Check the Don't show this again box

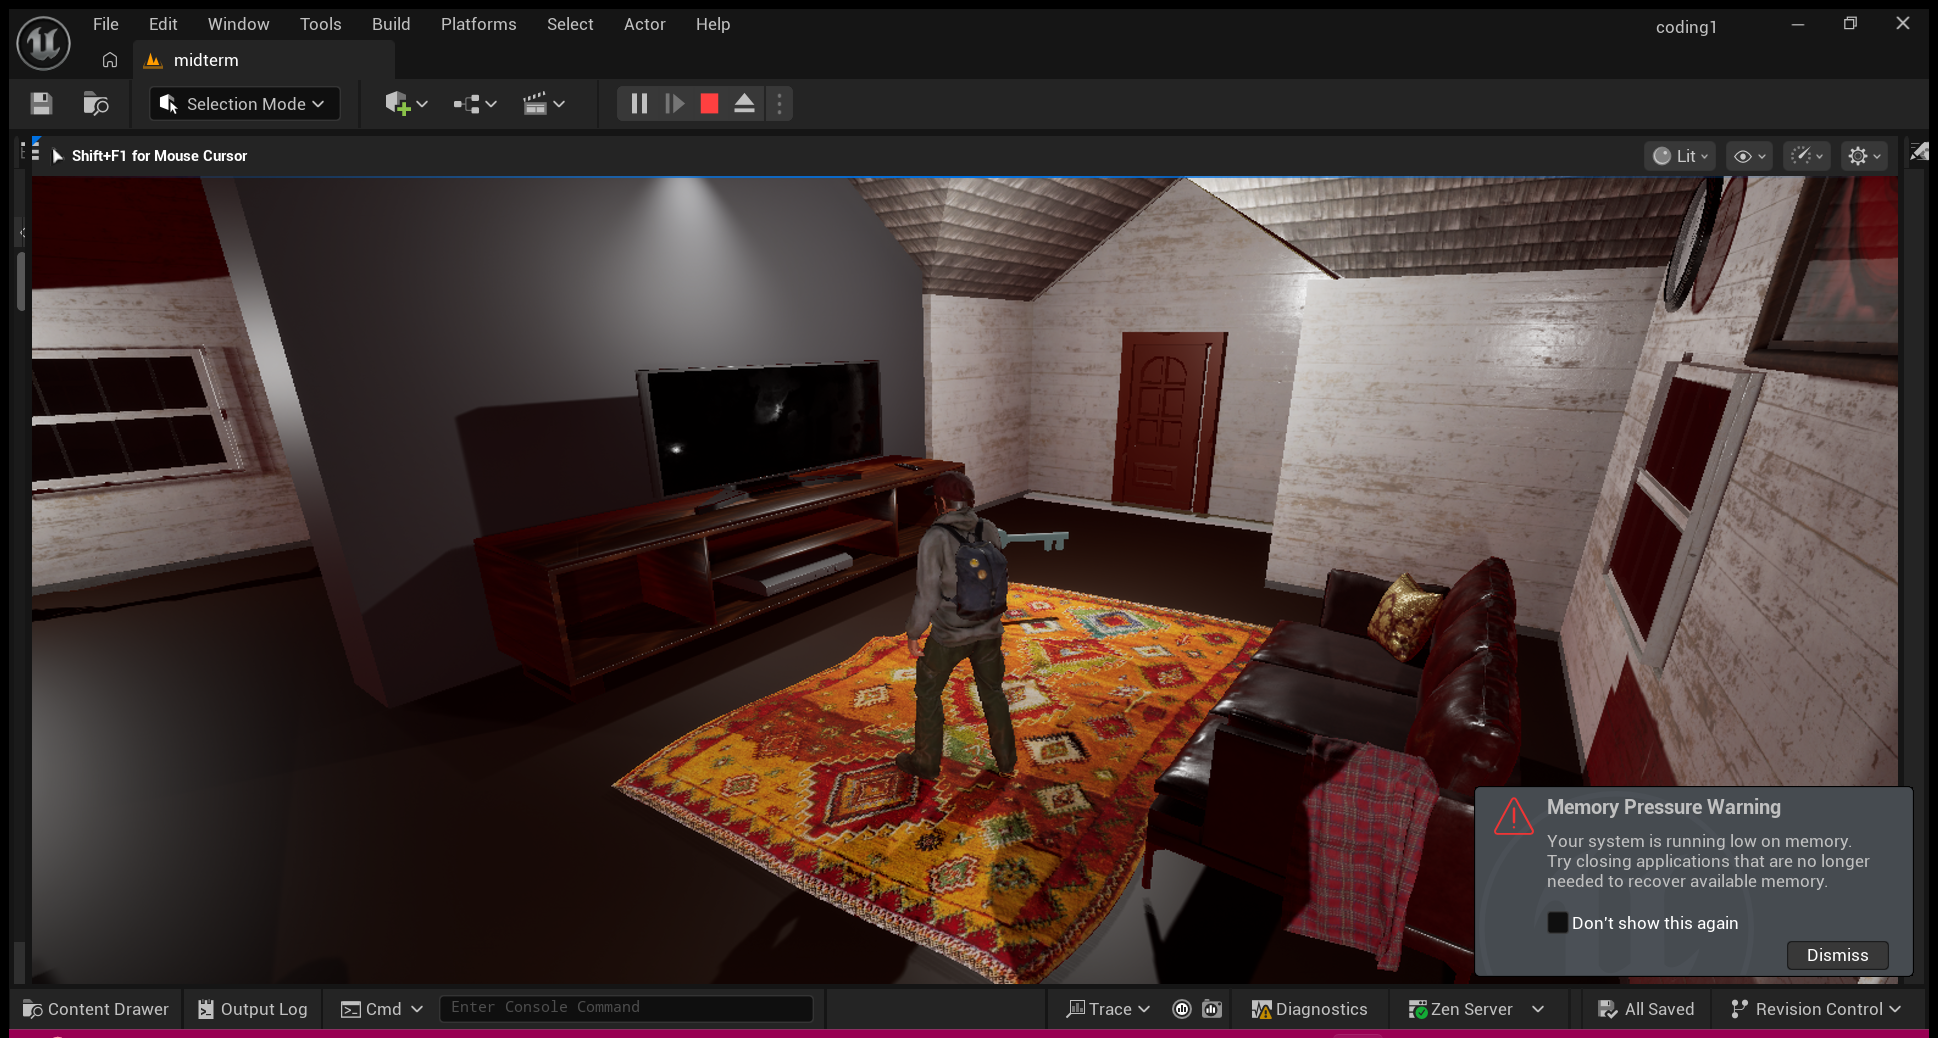pyautogui.click(x=1557, y=922)
